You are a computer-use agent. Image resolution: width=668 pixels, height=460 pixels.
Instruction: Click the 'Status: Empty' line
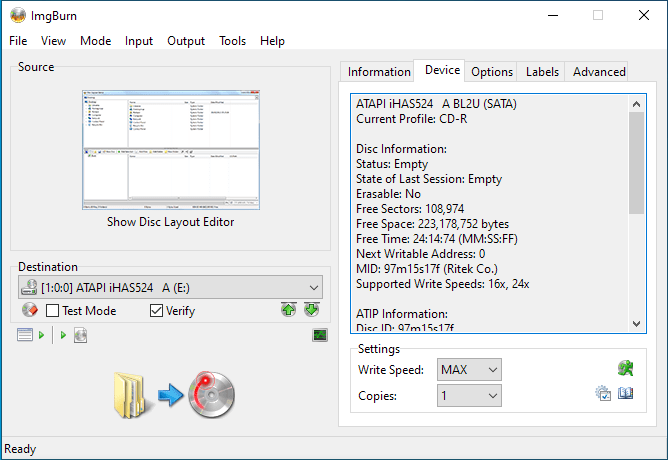click(x=392, y=164)
